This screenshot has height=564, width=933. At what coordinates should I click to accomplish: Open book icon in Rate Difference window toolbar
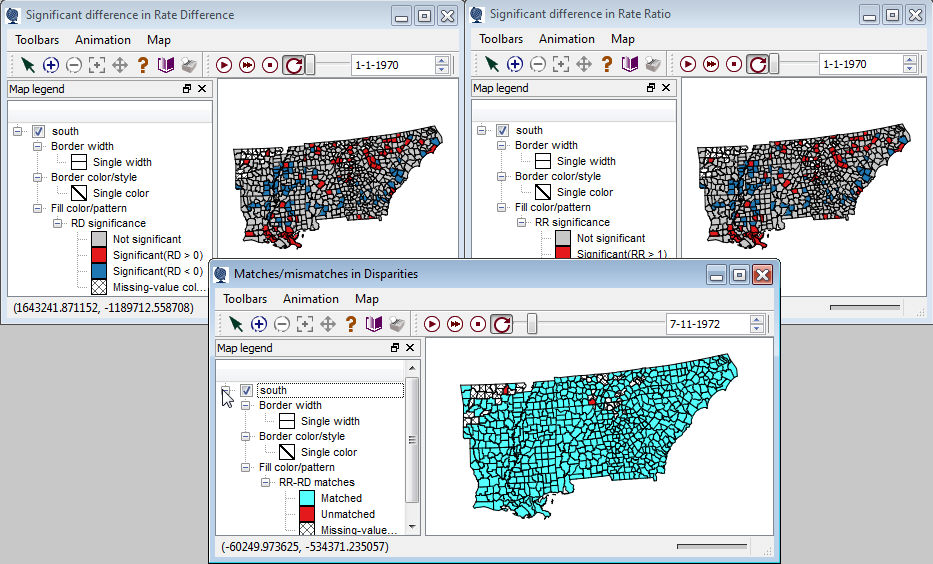(x=165, y=65)
